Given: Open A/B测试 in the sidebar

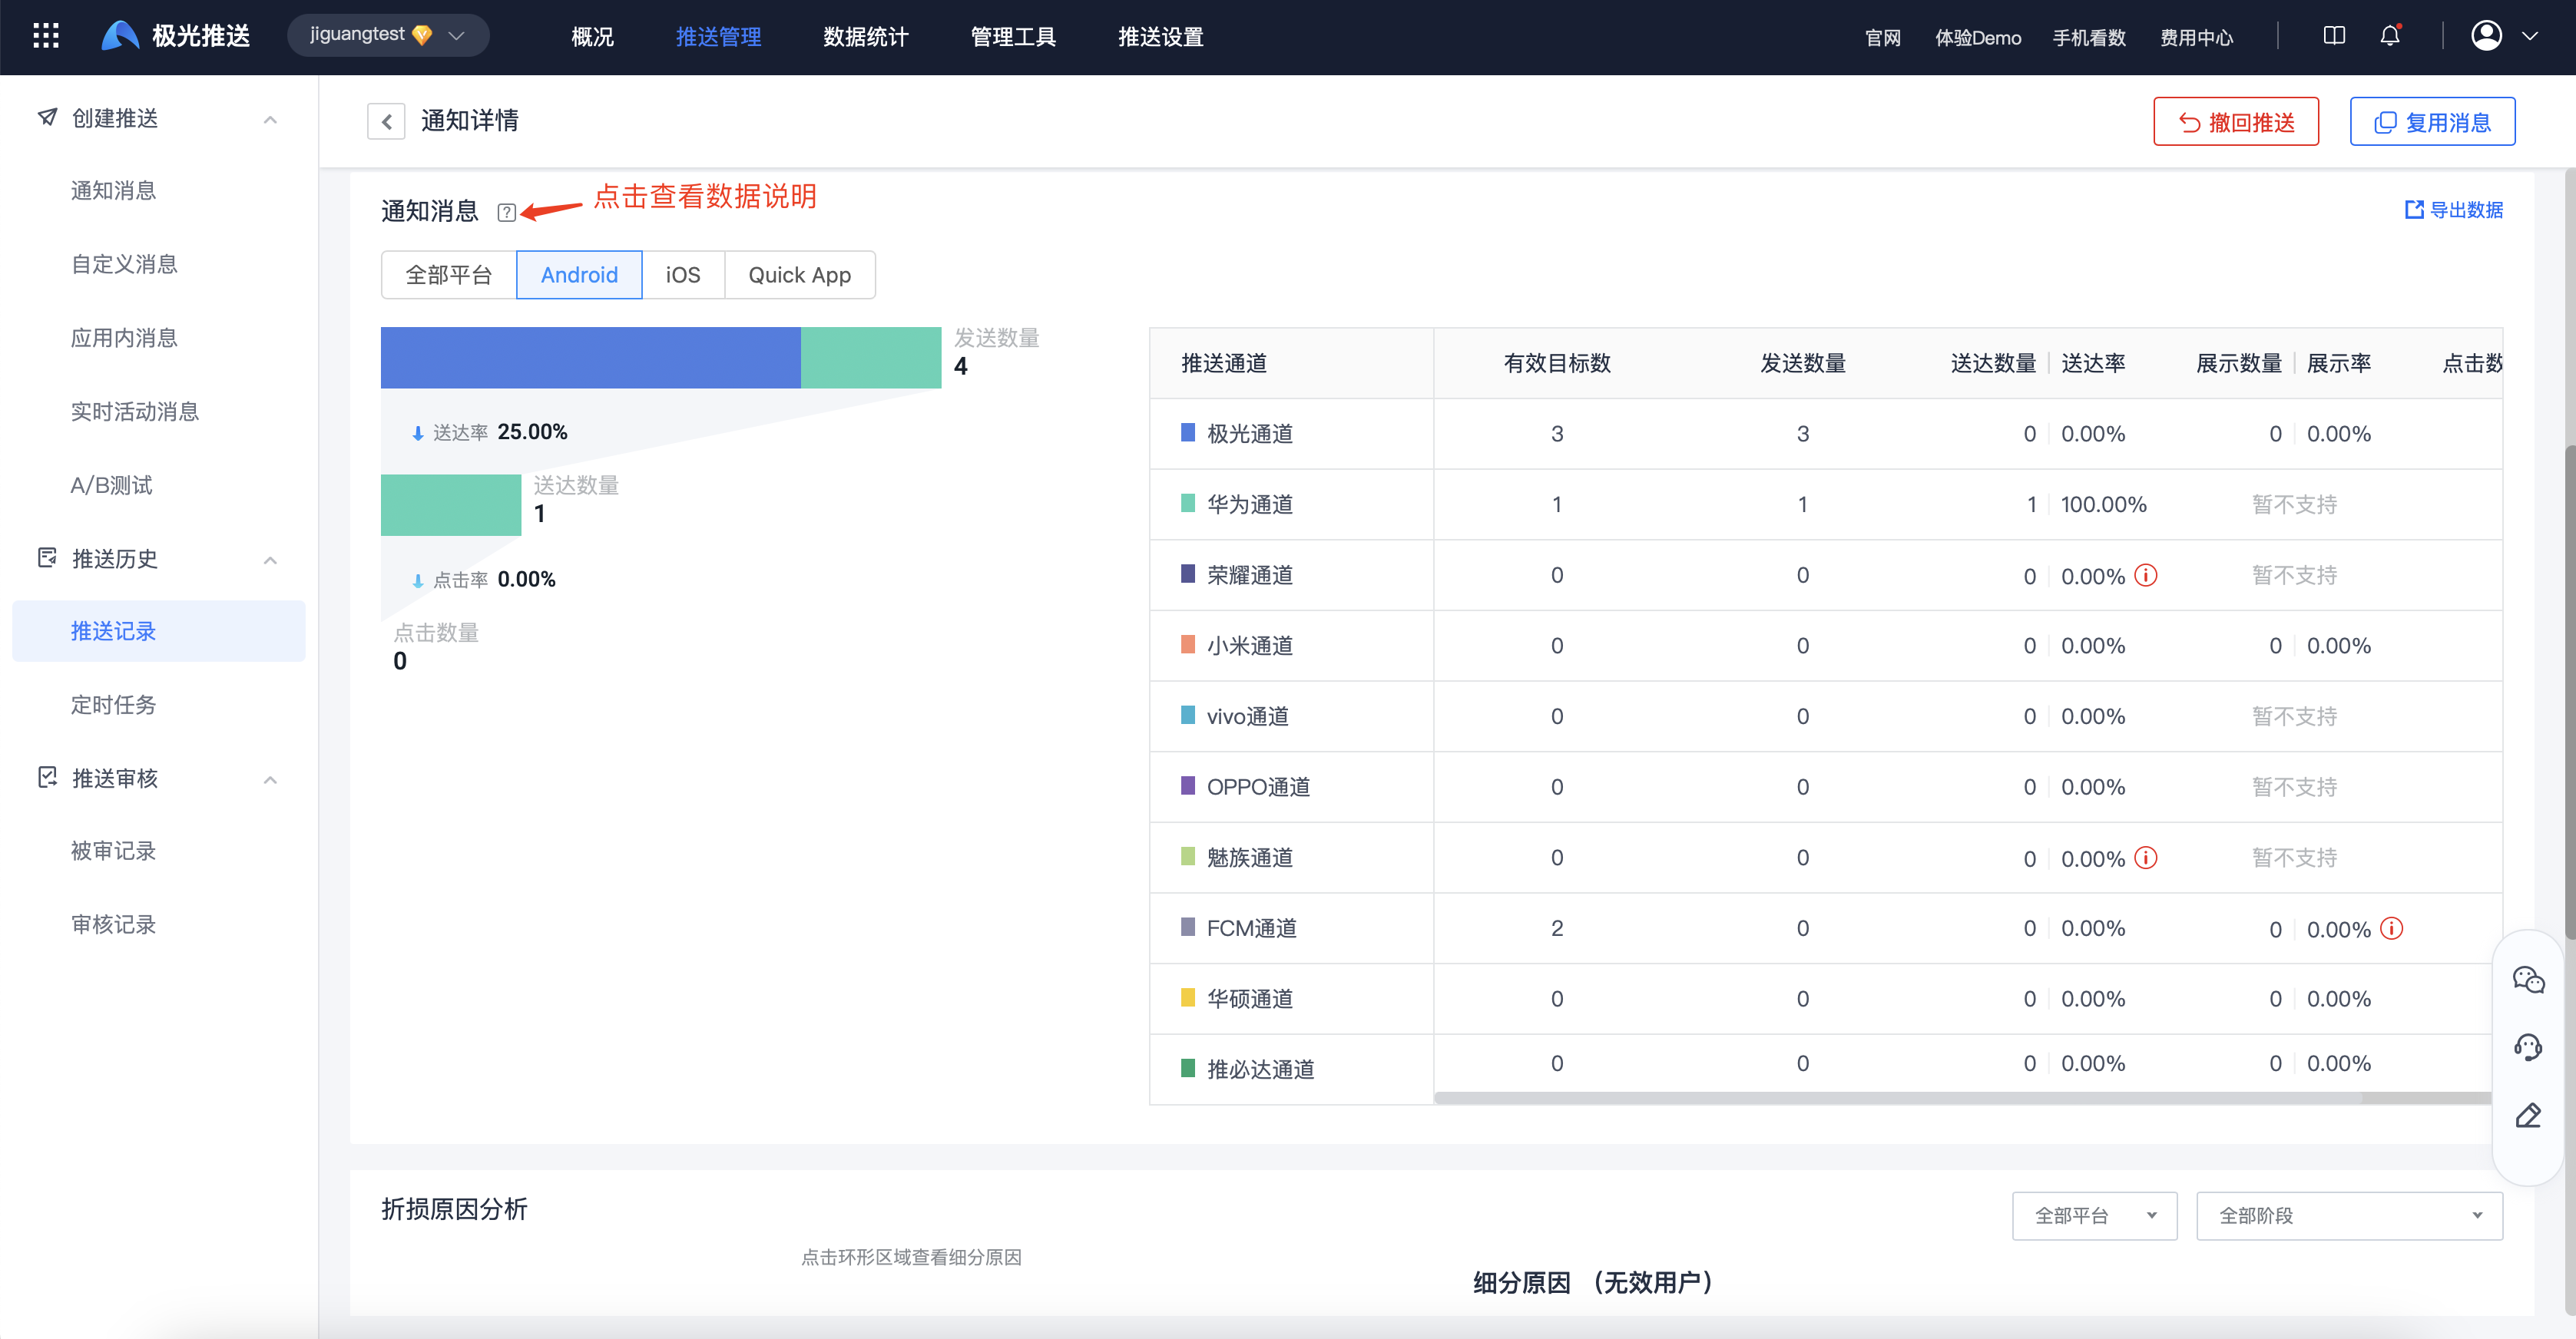Looking at the screenshot, I should click(x=111, y=485).
